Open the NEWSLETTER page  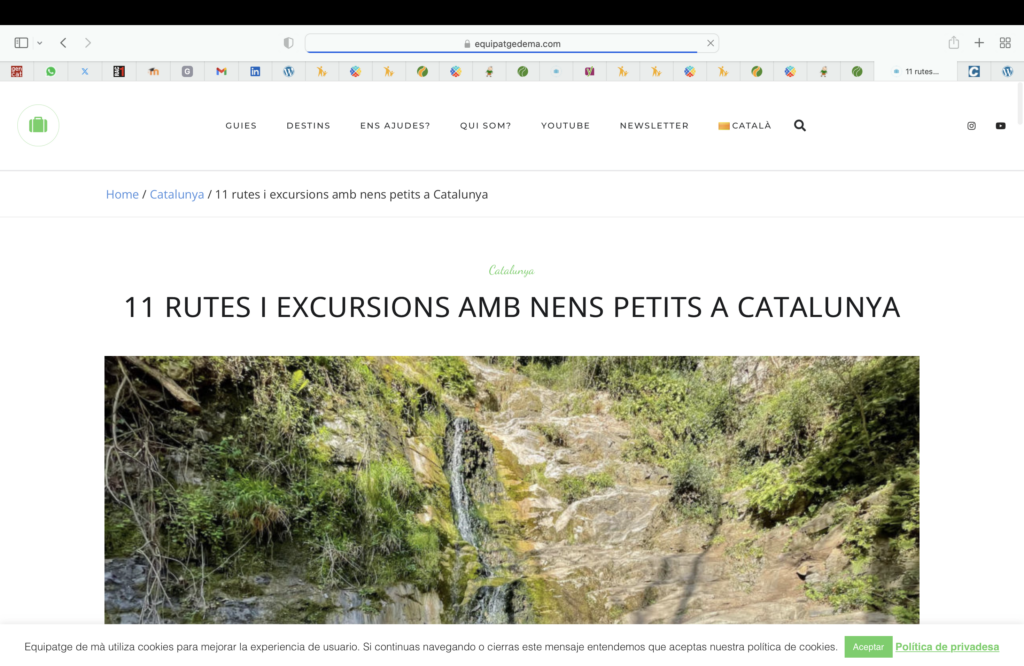[x=654, y=125]
